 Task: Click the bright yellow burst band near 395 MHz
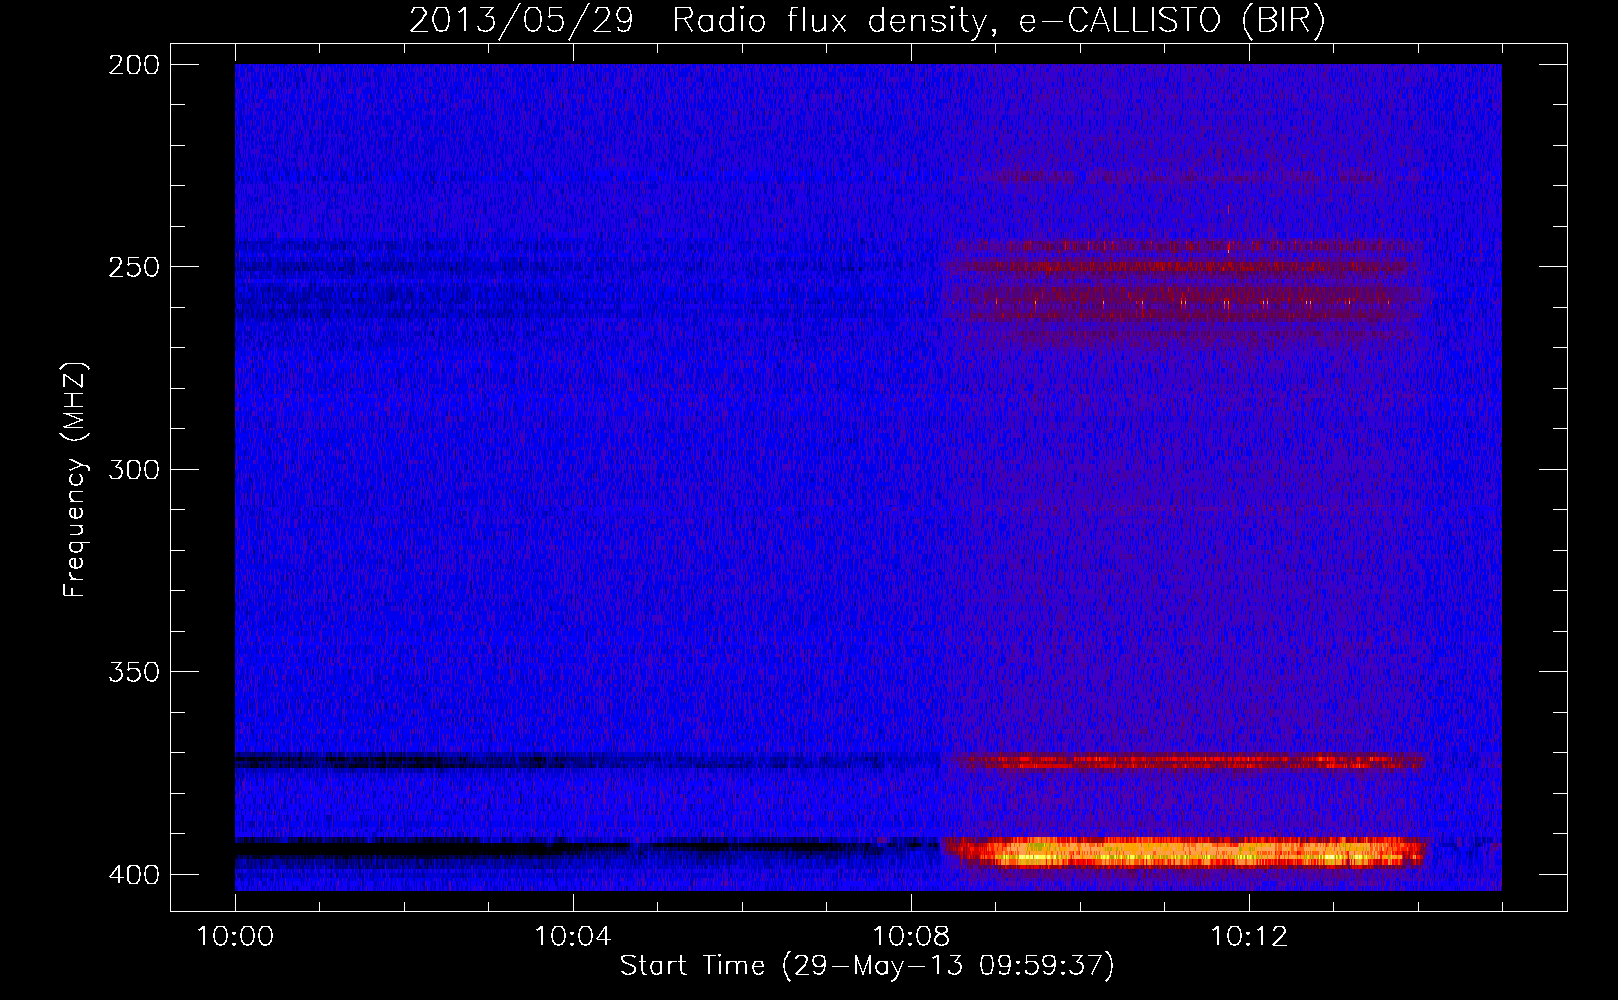pos(1187,853)
